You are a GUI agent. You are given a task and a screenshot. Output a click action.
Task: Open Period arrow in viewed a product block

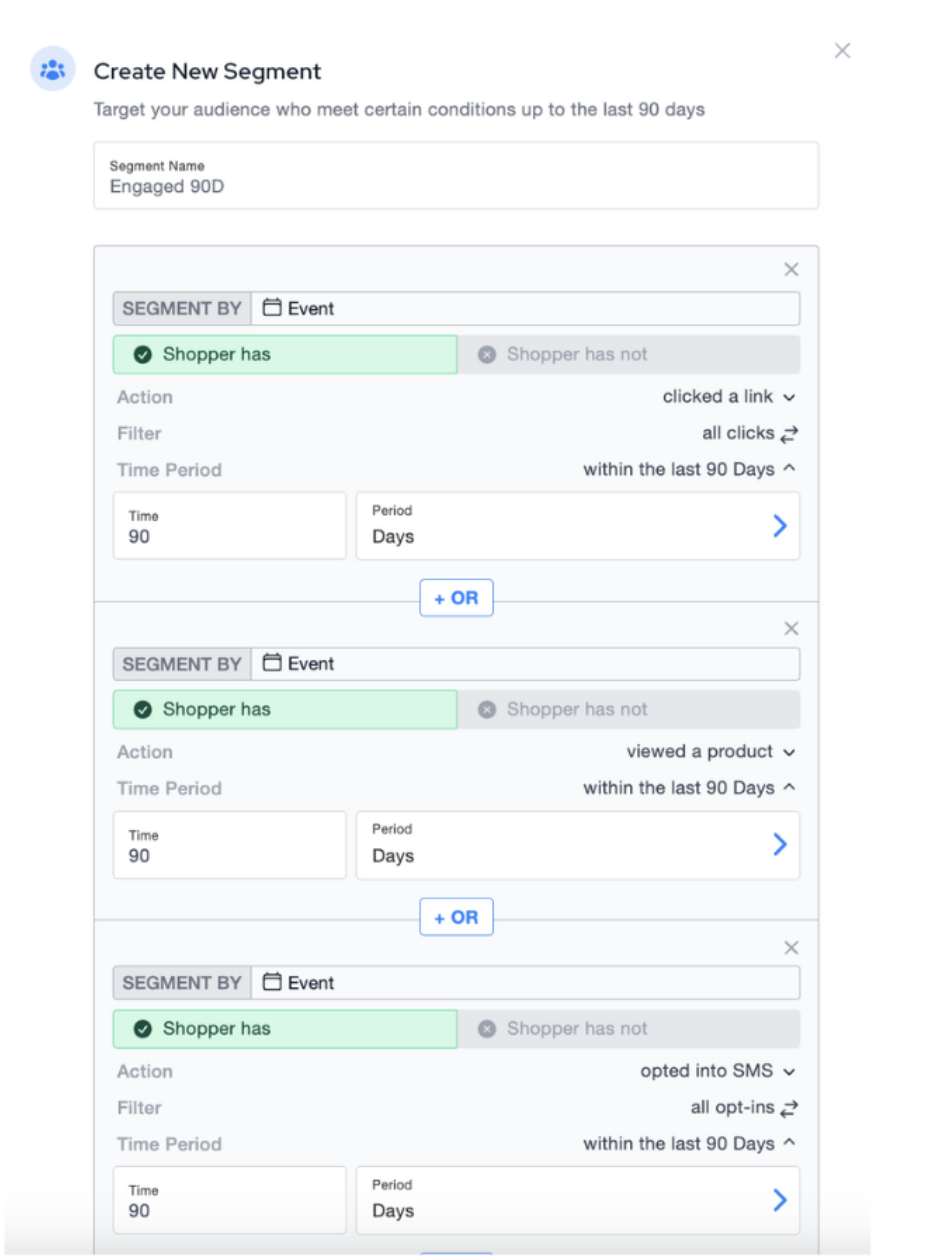(x=780, y=845)
